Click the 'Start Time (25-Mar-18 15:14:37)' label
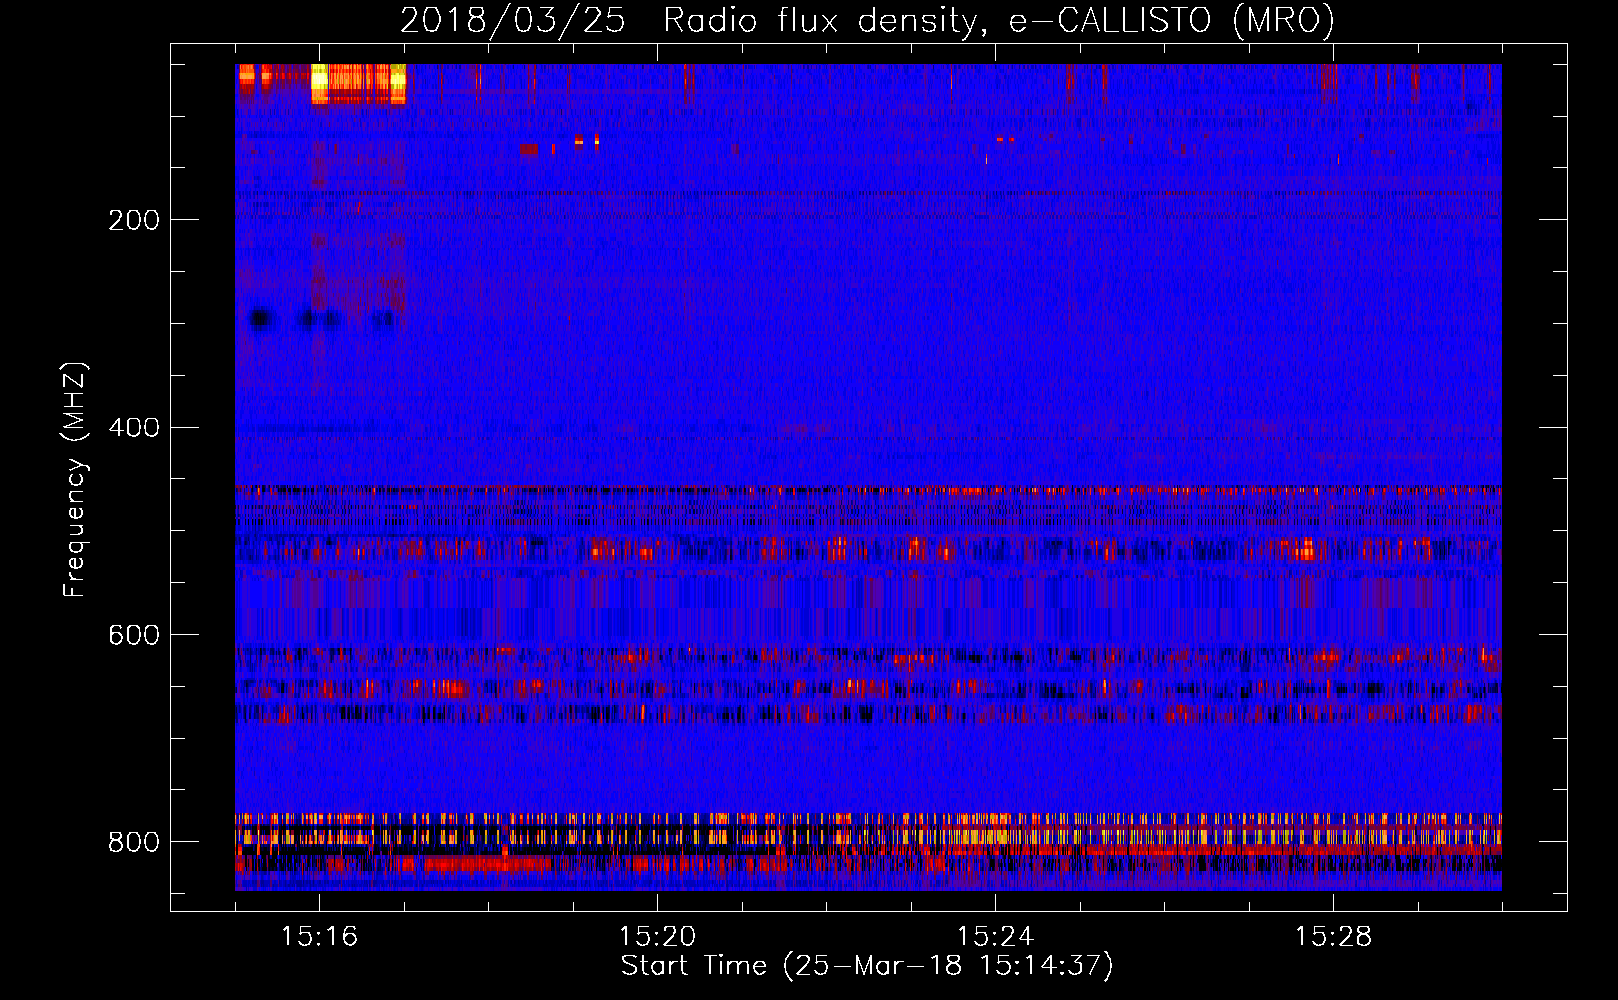This screenshot has height=1000, width=1618. (867, 966)
